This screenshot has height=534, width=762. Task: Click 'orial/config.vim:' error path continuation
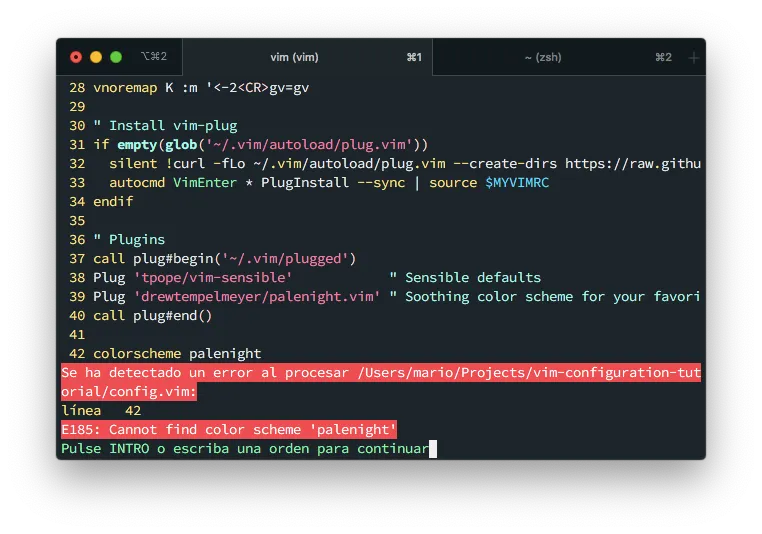click(129, 392)
